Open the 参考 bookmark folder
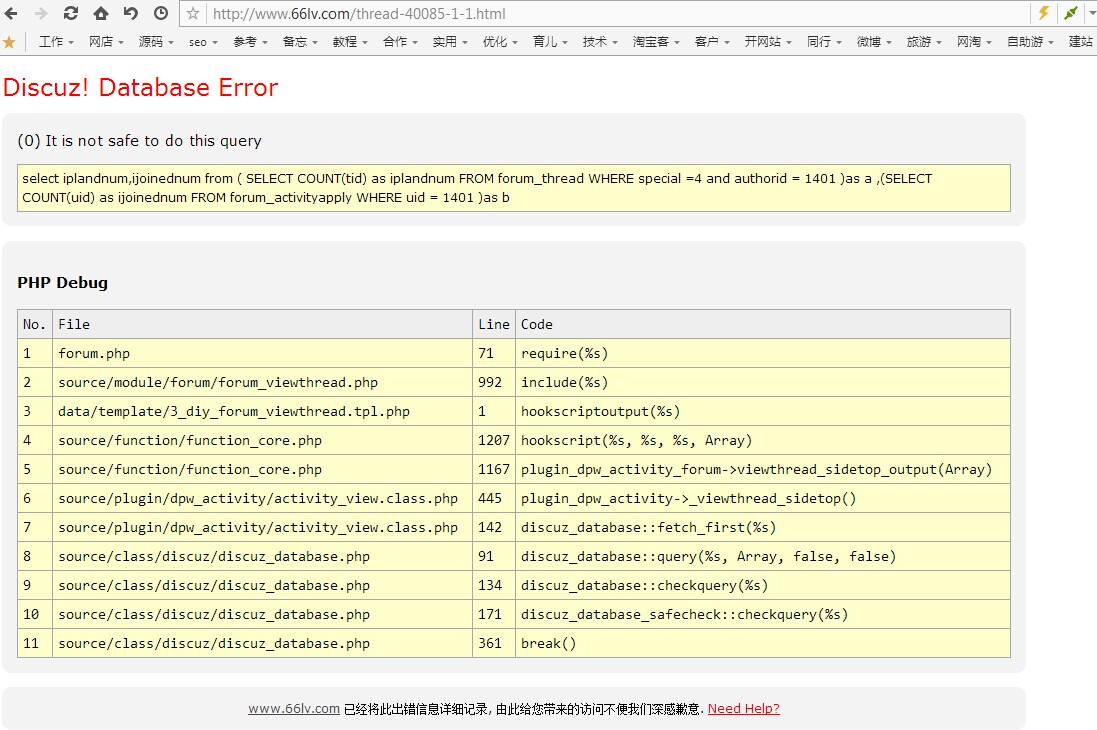1097x730 pixels. [250, 42]
